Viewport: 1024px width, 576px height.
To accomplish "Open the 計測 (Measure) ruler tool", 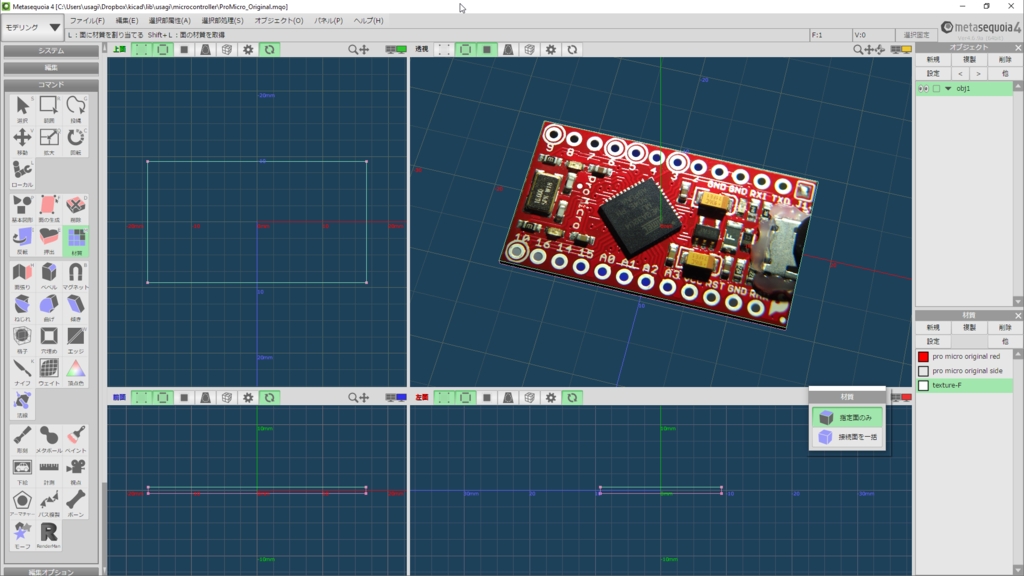I will pos(49,472).
